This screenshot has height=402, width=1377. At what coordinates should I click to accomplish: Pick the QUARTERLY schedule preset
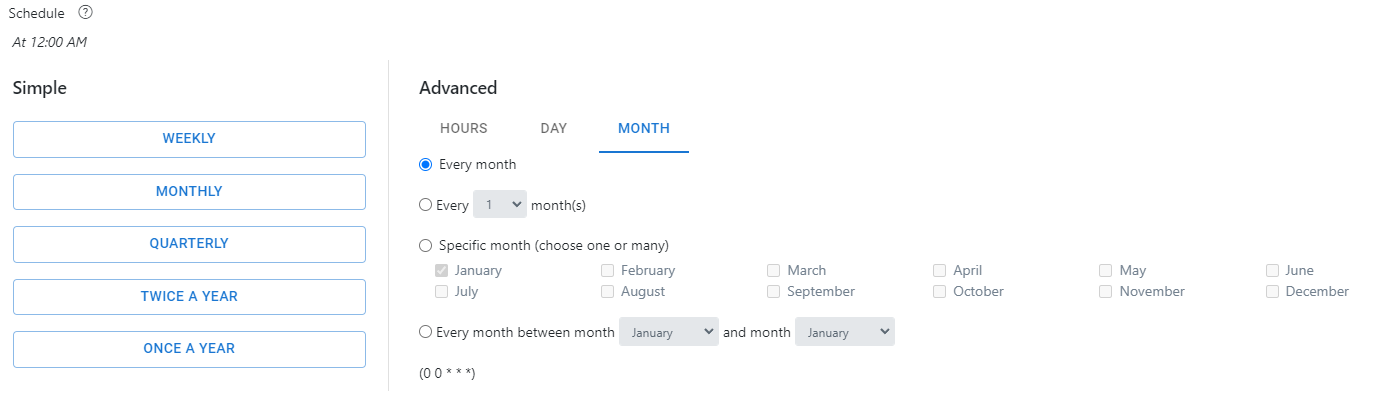tap(189, 244)
